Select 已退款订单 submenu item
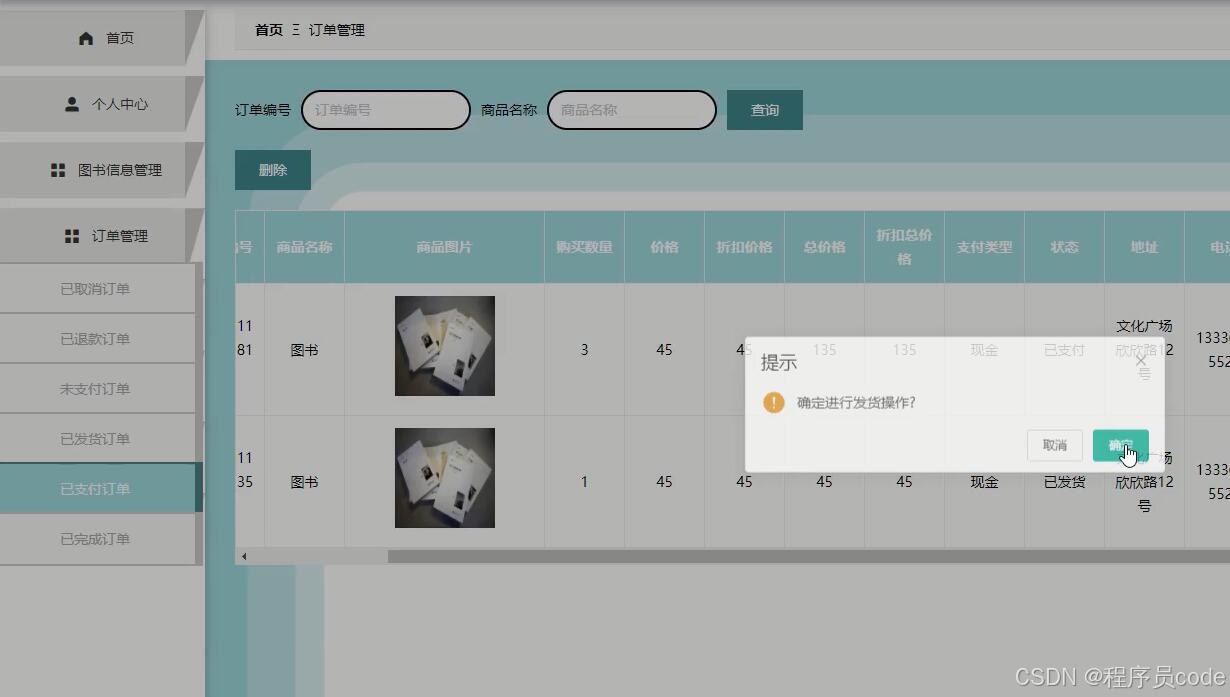The width and height of the screenshot is (1230, 697). (97, 339)
